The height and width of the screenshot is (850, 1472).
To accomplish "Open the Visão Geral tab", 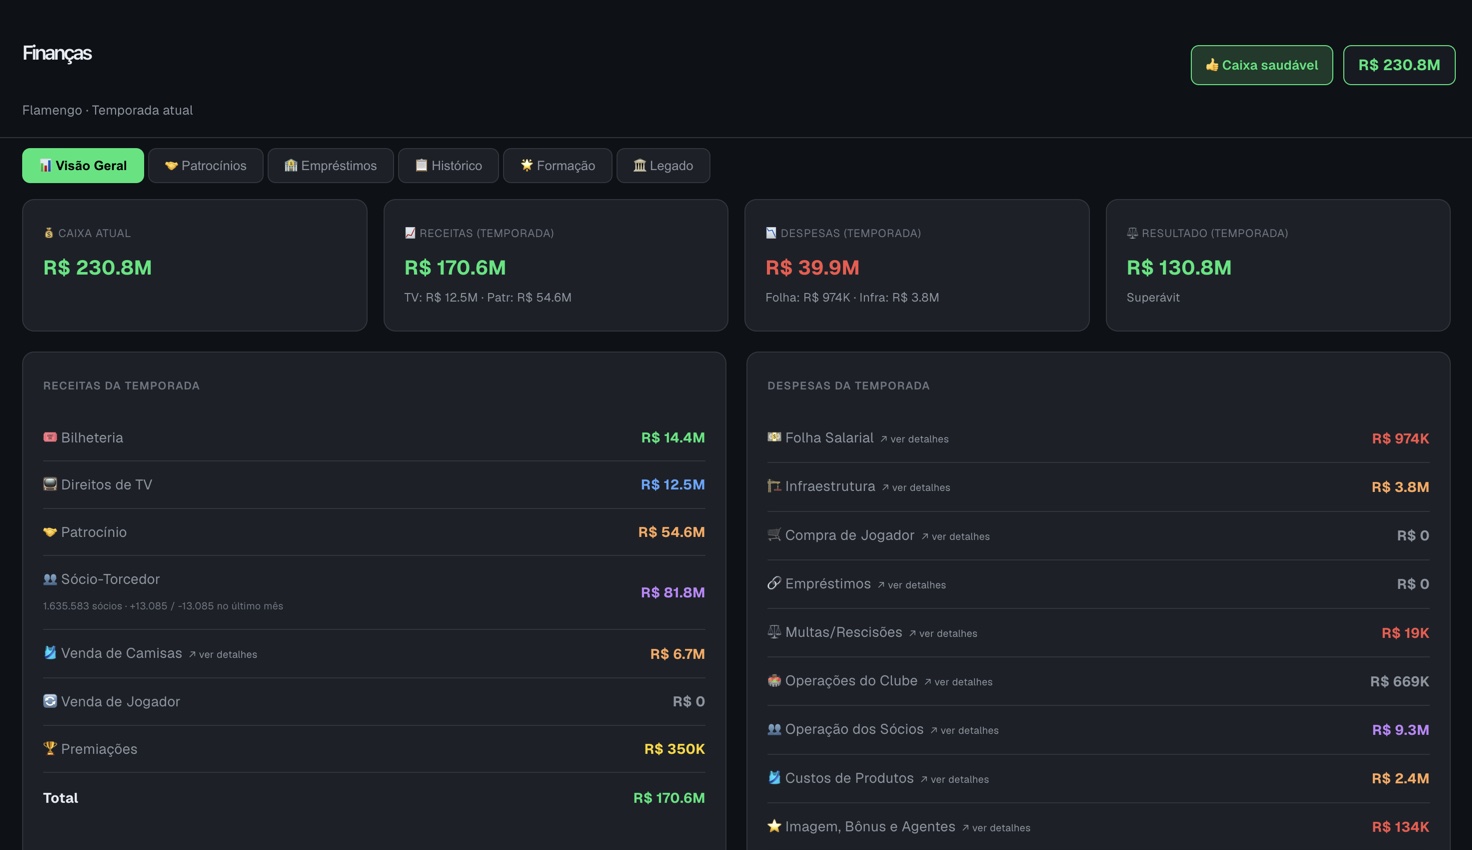I will click(x=83, y=166).
